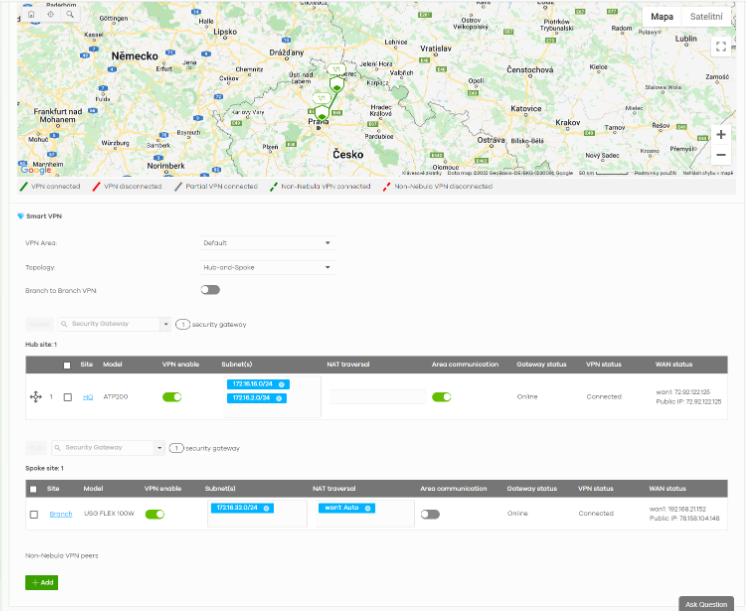Click the map search magnifier icon

pyautogui.click(x=69, y=15)
